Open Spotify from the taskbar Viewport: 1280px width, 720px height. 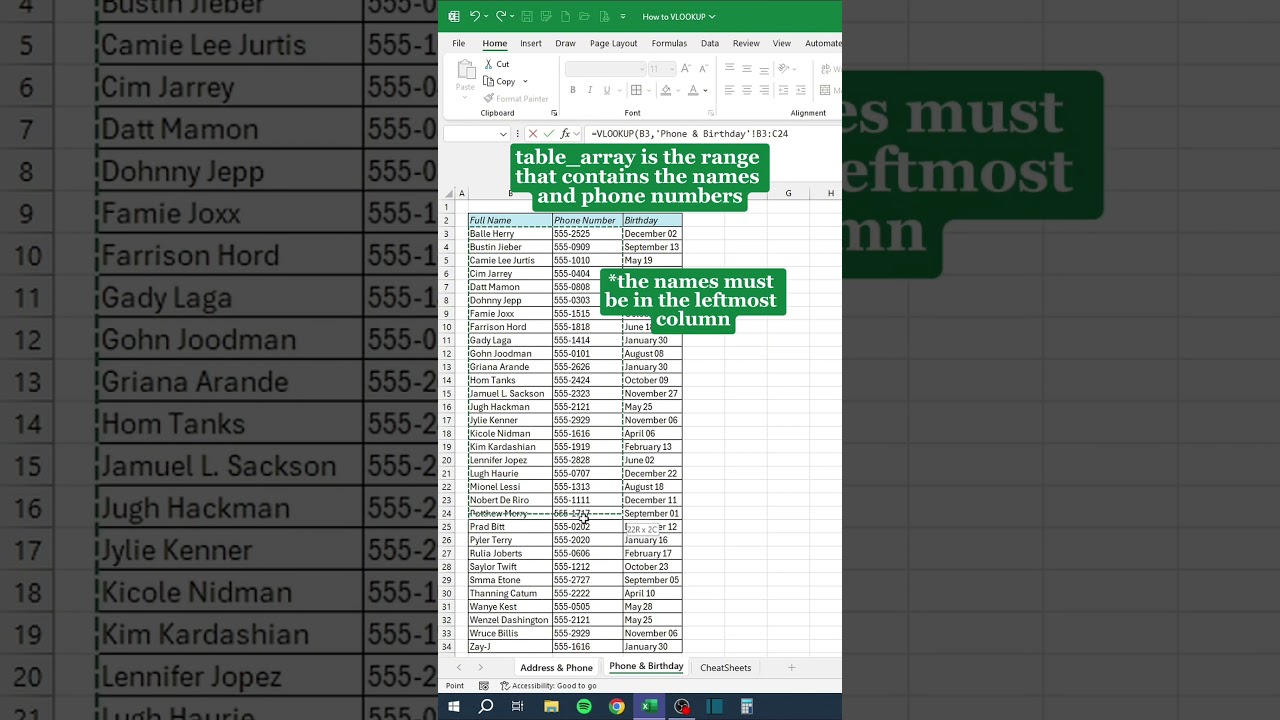coord(585,706)
